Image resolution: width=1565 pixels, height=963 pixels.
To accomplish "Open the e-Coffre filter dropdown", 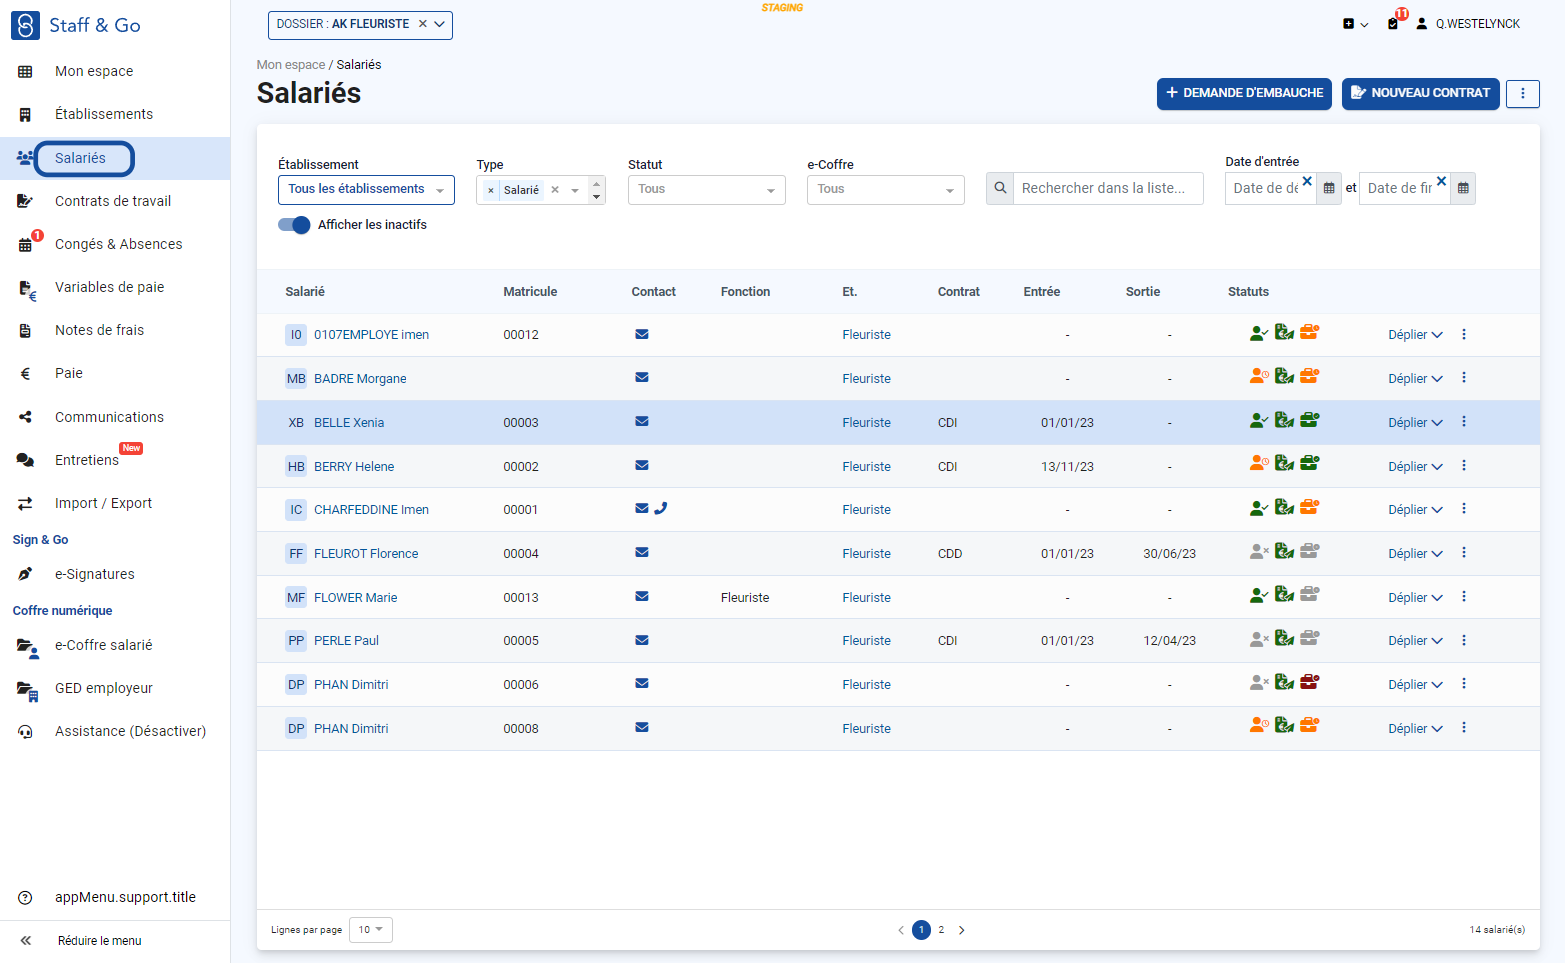I will coord(886,190).
